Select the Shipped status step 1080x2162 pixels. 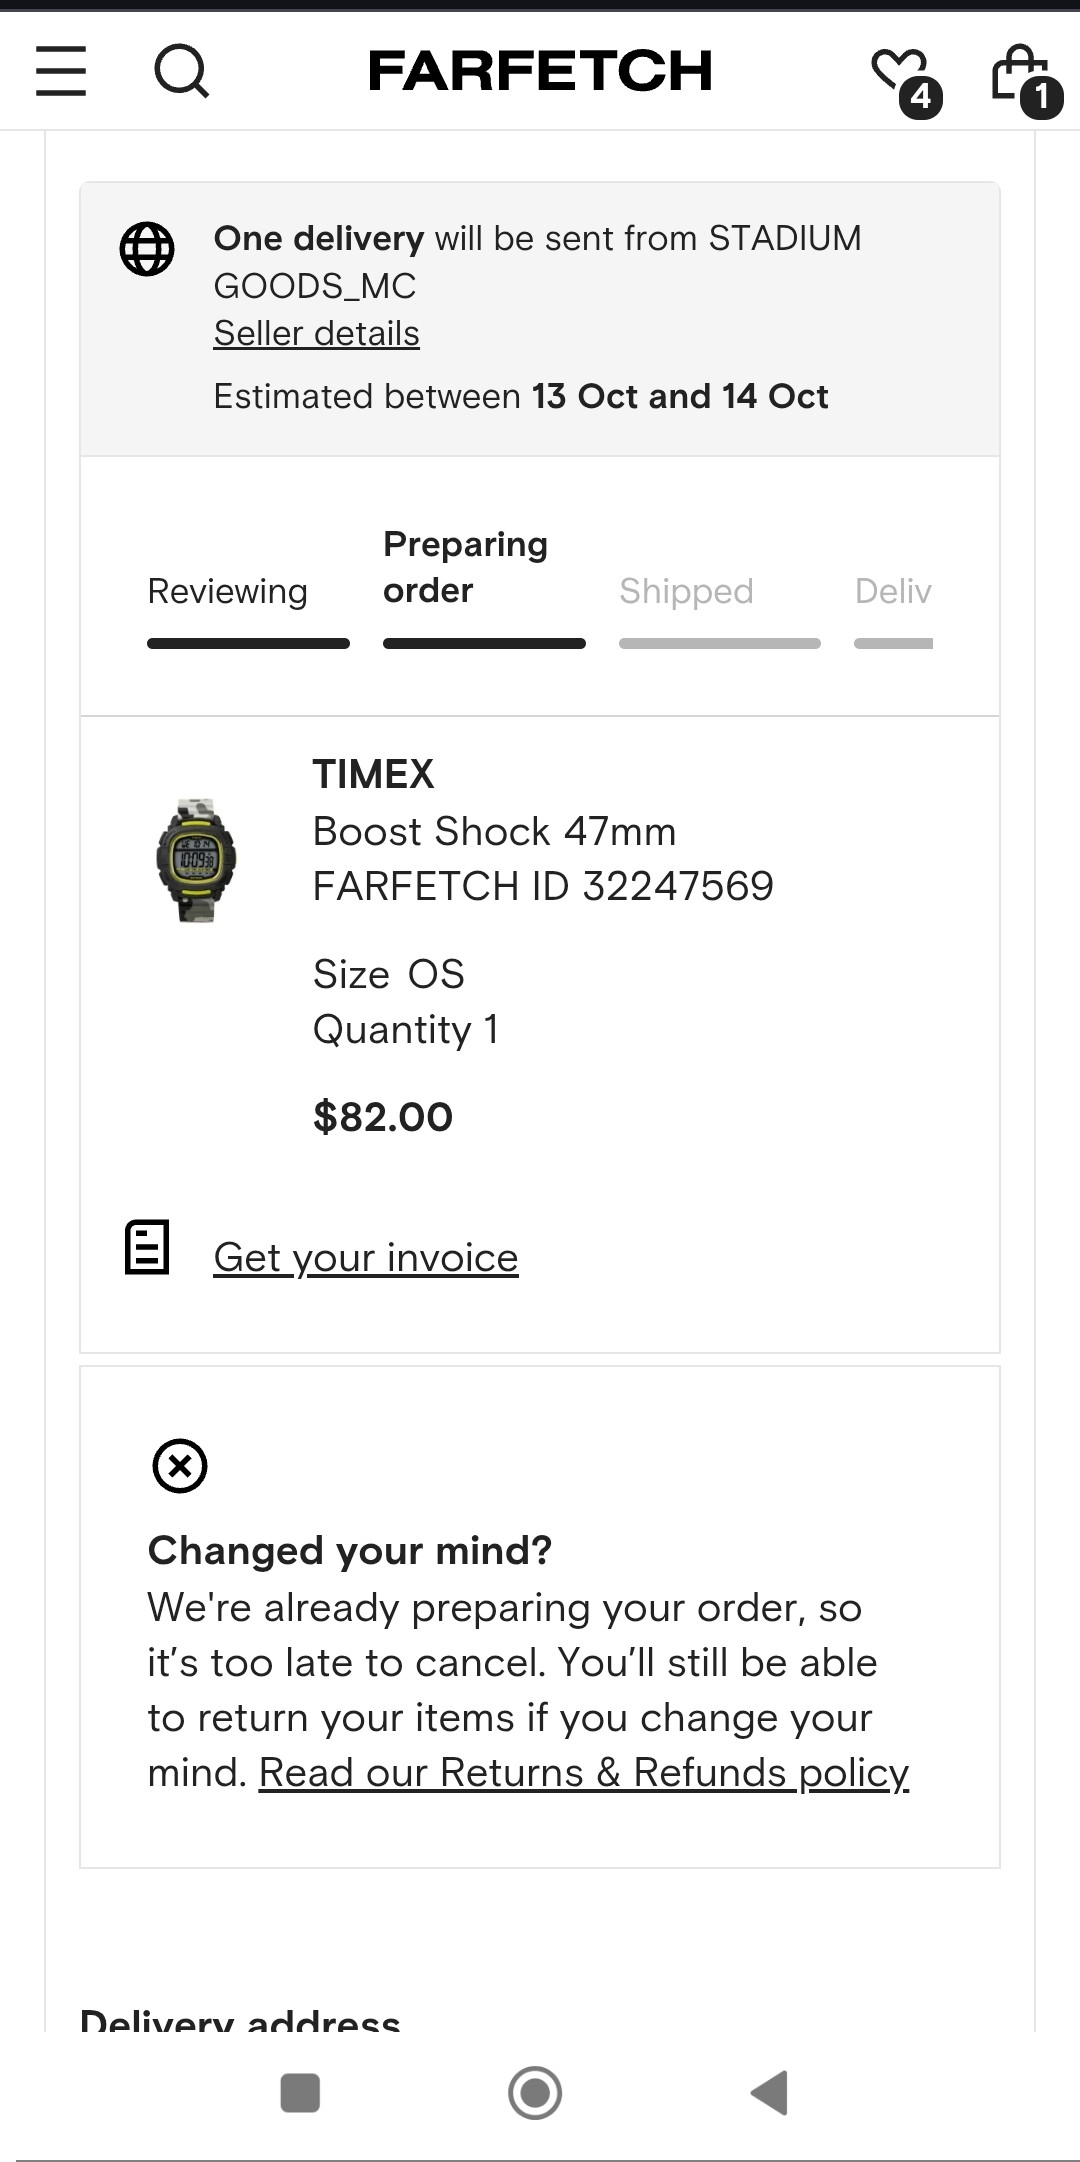(x=686, y=592)
